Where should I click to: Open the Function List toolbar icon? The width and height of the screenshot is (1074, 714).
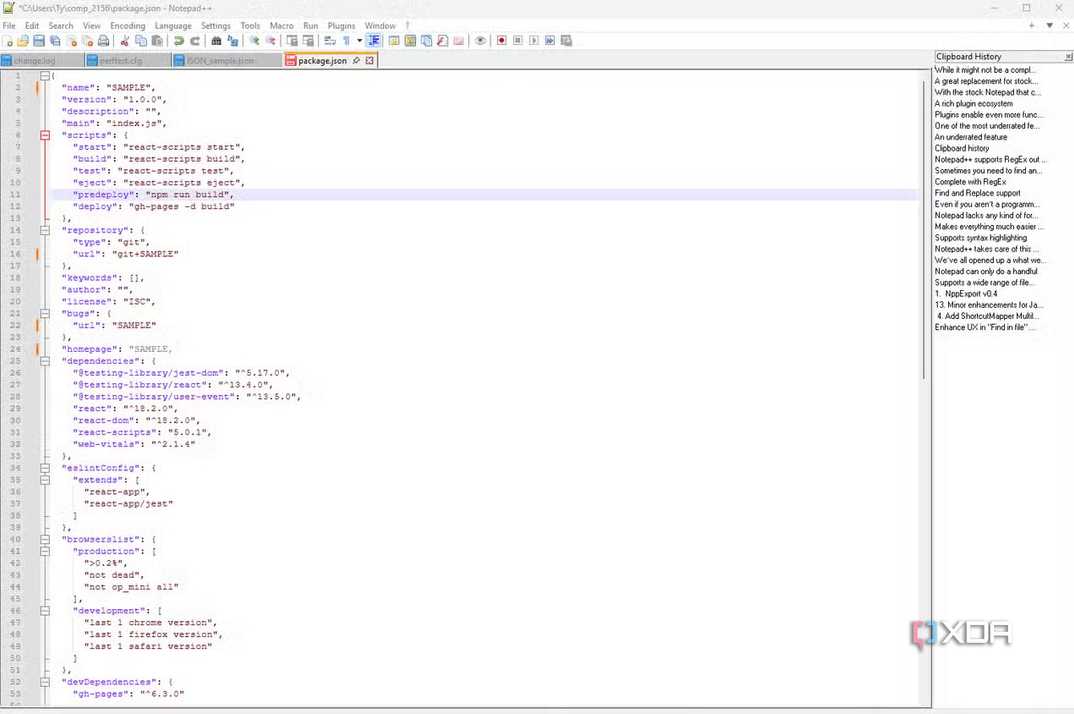[x=442, y=41]
